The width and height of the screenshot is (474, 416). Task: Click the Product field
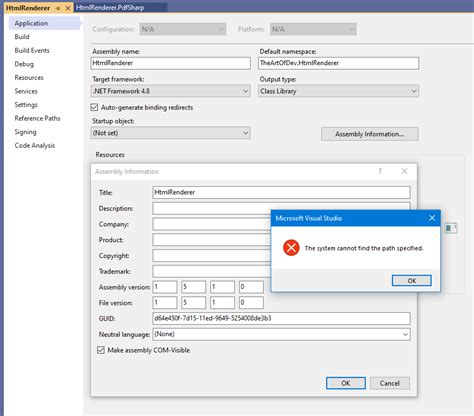tap(212, 240)
